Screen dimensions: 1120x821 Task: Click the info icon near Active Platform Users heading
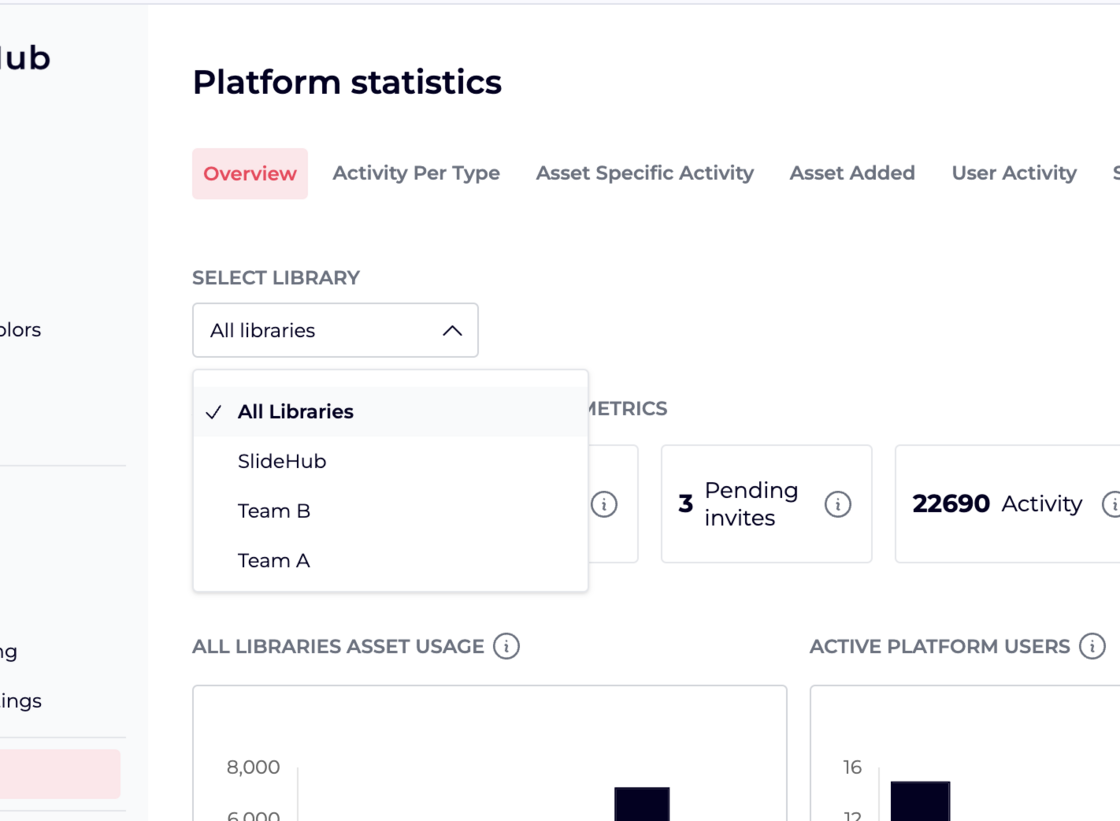[x=1090, y=647]
